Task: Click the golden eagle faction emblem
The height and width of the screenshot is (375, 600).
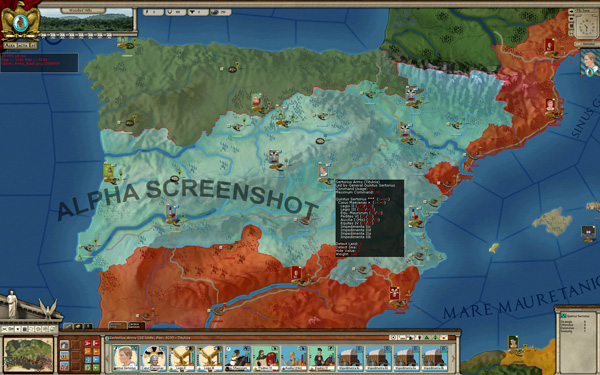Action: click(20, 22)
